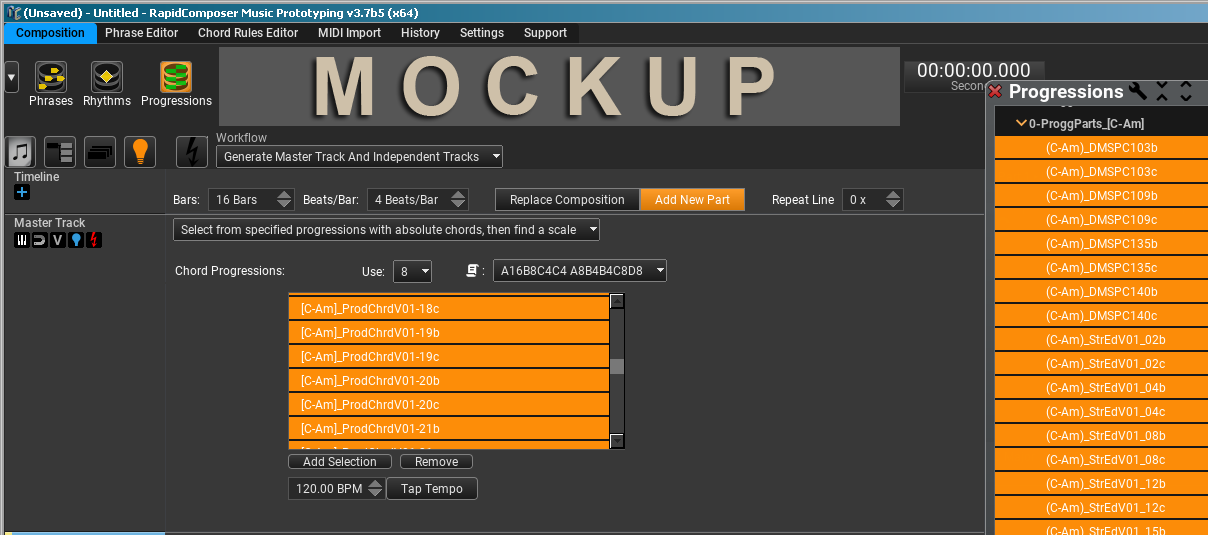Open the A16B8C4C4 A8B4B4C8D8 structure dropdown
This screenshot has height=535, width=1208.
click(579, 271)
